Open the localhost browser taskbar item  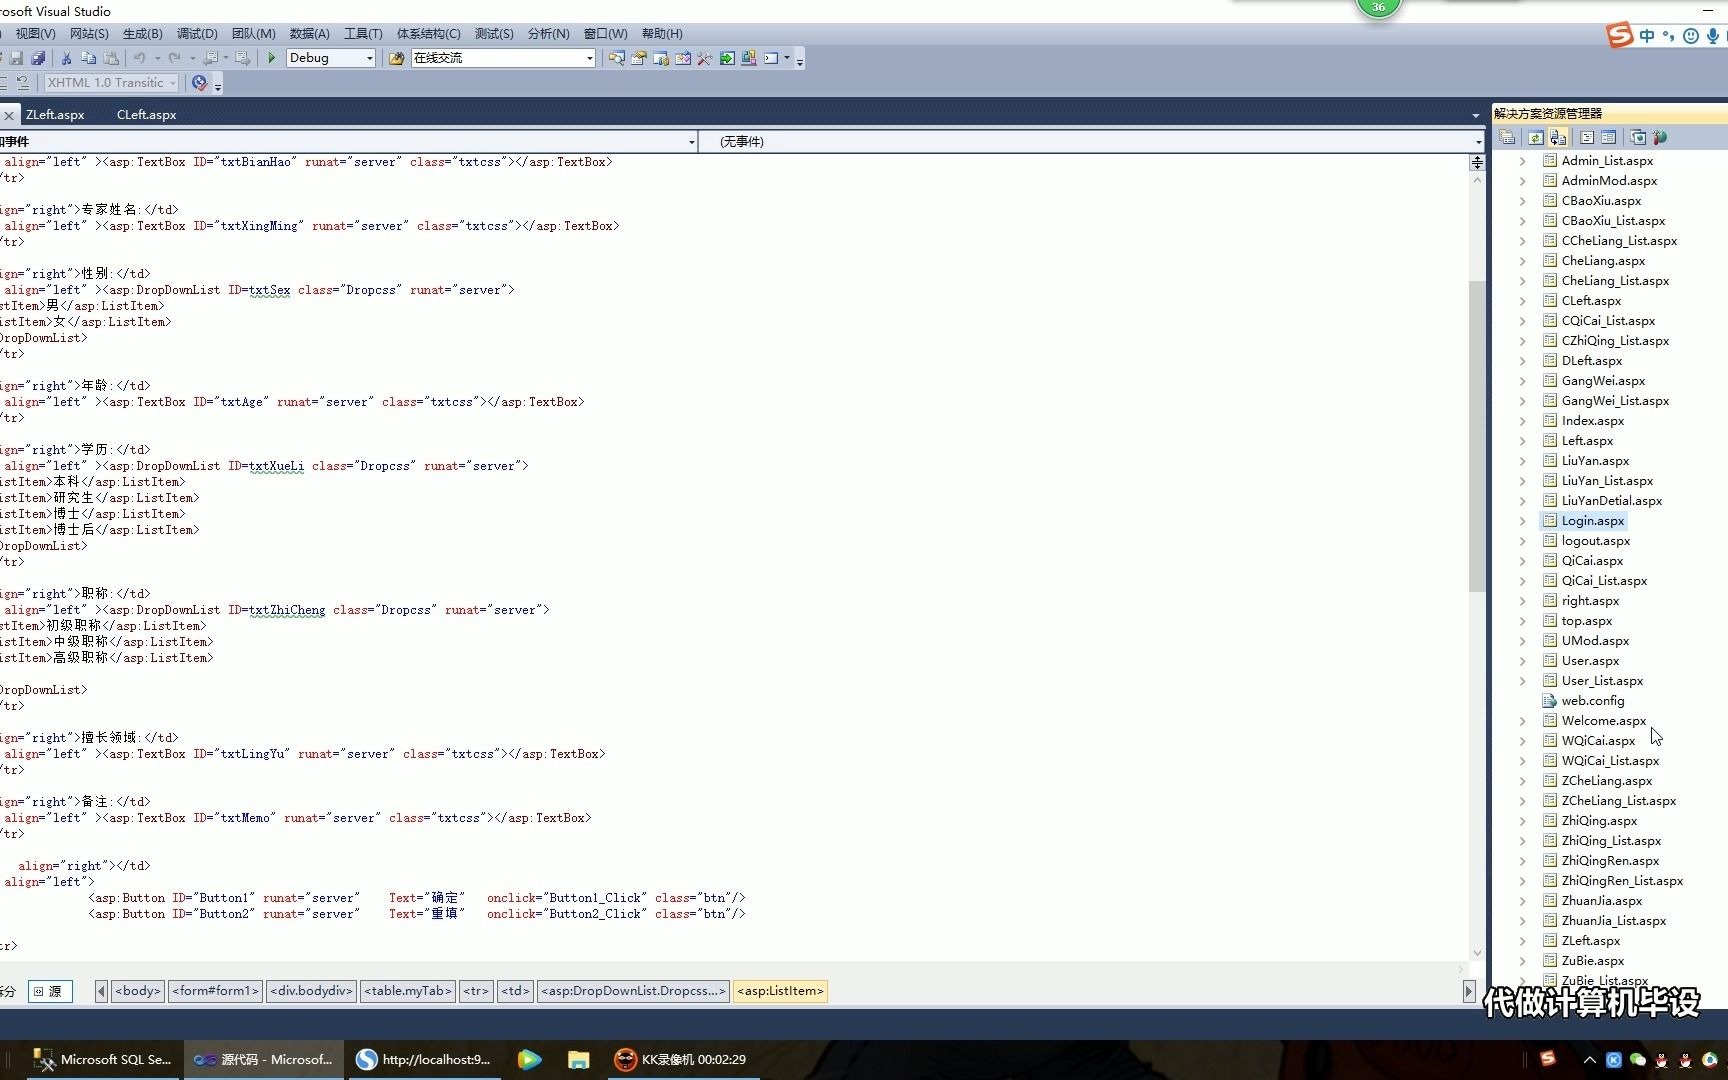(424, 1060)
